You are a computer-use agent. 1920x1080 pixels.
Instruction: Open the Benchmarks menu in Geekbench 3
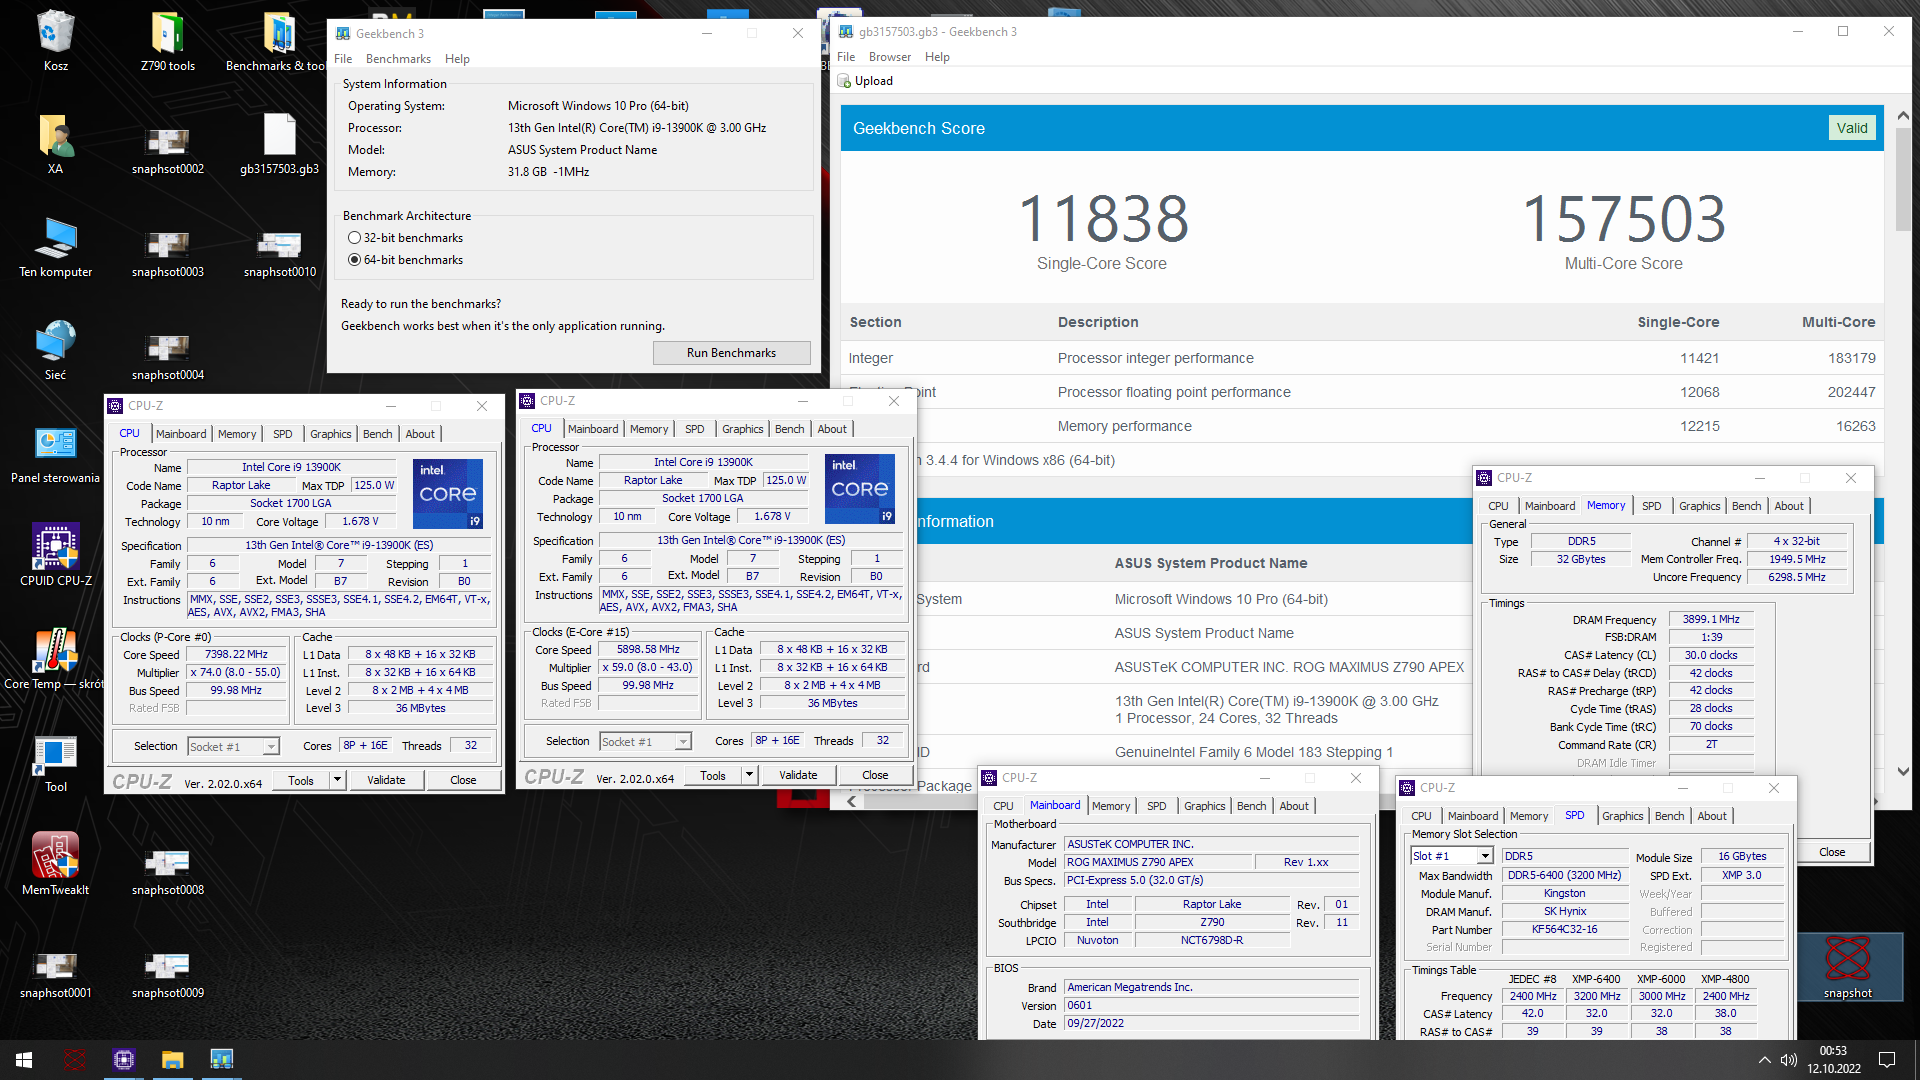398,59
